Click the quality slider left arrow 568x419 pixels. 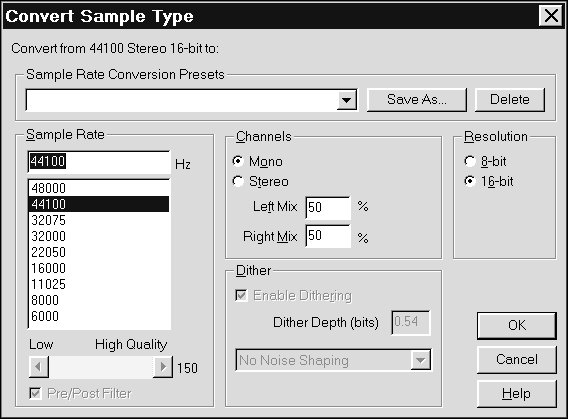(x=39, y=367)
